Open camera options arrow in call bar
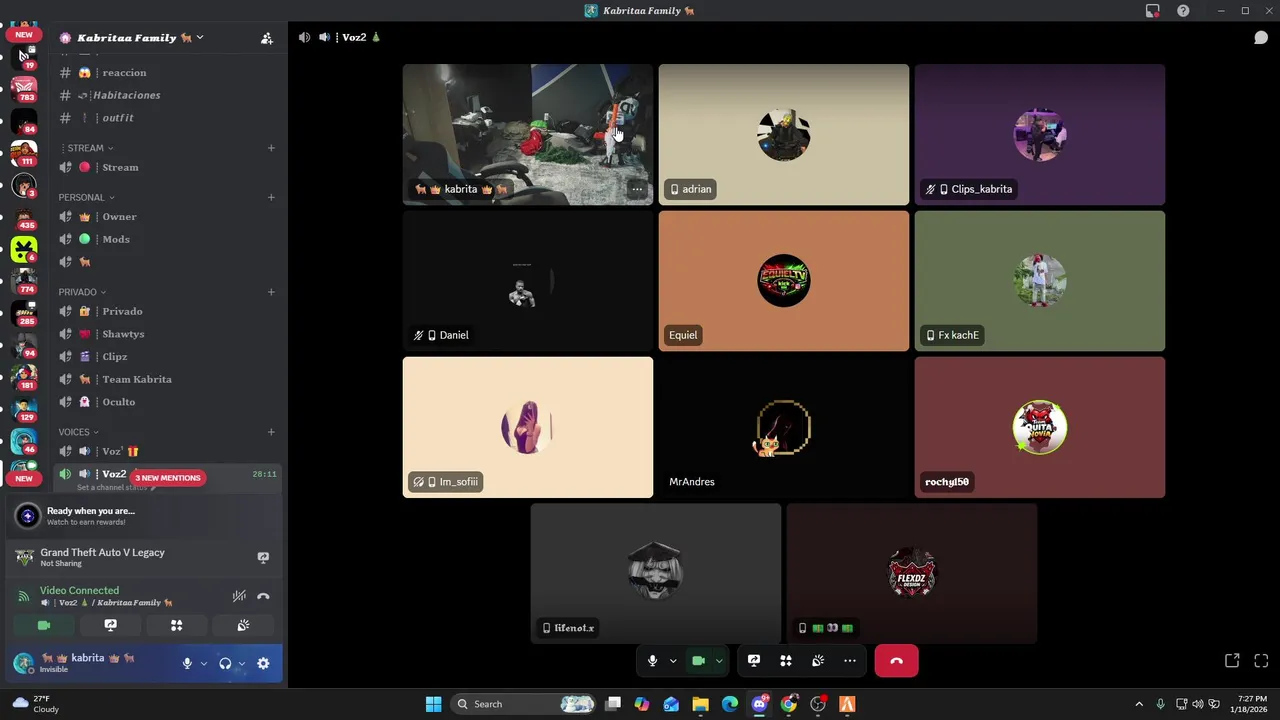The width and height of the screenshot is (1280, 720). (719, 661)
